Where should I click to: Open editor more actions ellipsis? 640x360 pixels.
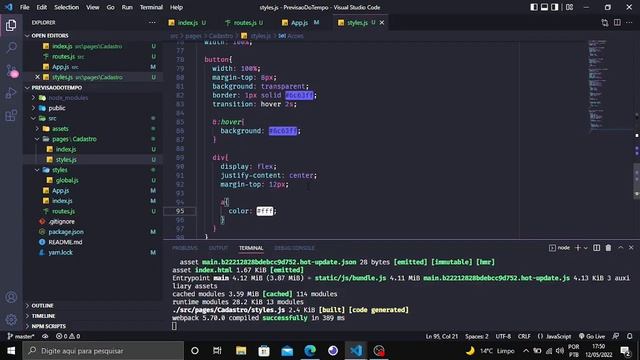[x=629, y=22]
